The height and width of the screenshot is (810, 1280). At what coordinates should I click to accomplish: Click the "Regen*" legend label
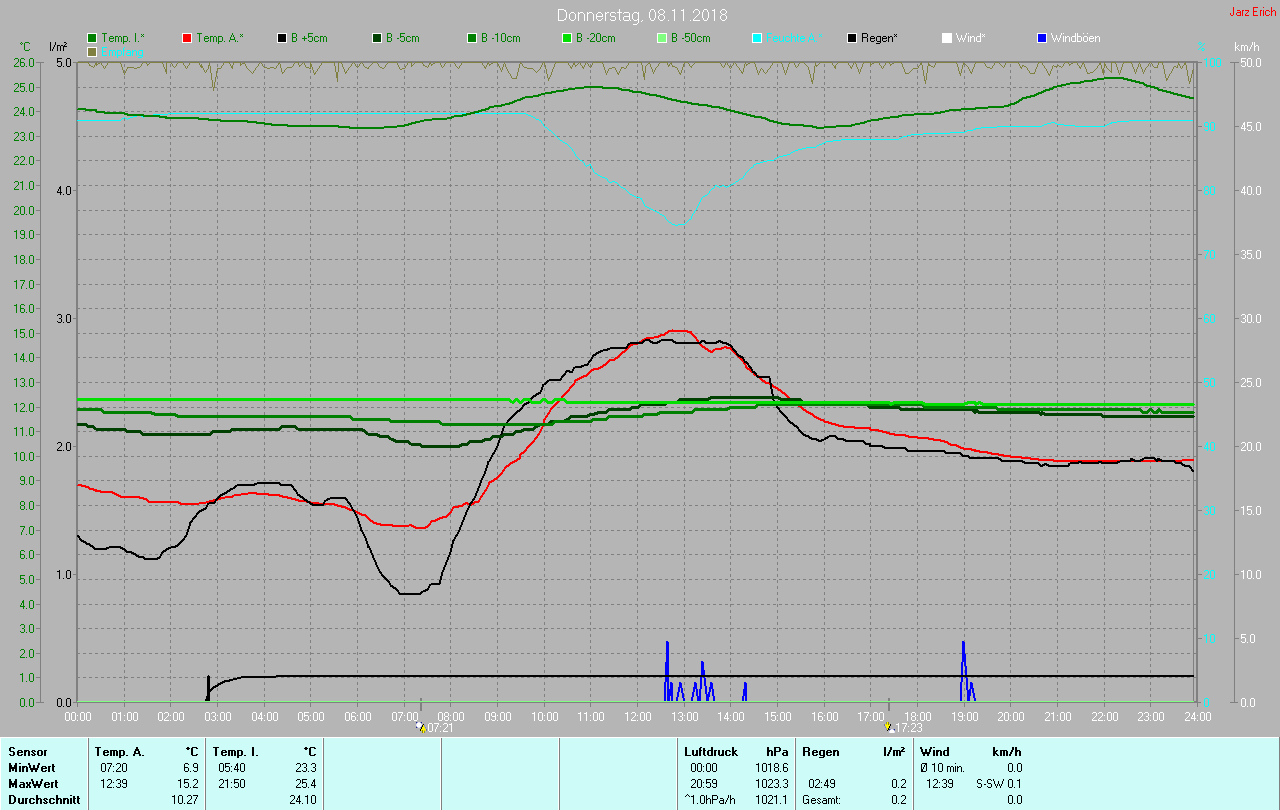pyautogui.click(x=879, y=38)
